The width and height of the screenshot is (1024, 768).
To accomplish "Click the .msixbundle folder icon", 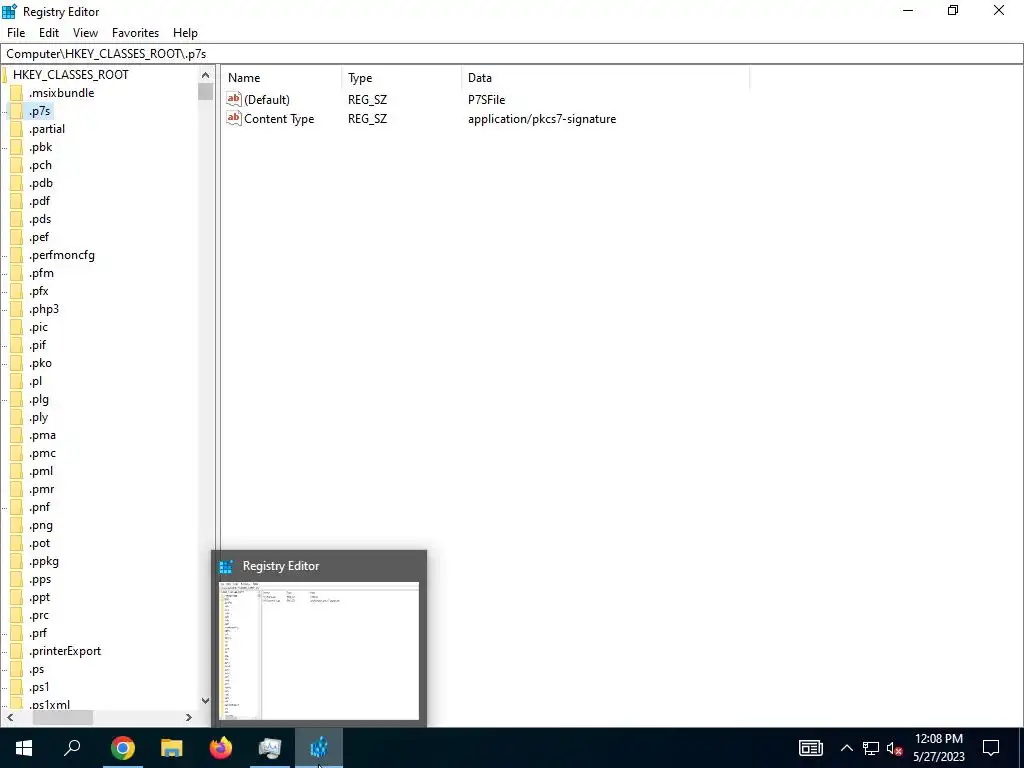I will 16,93.
